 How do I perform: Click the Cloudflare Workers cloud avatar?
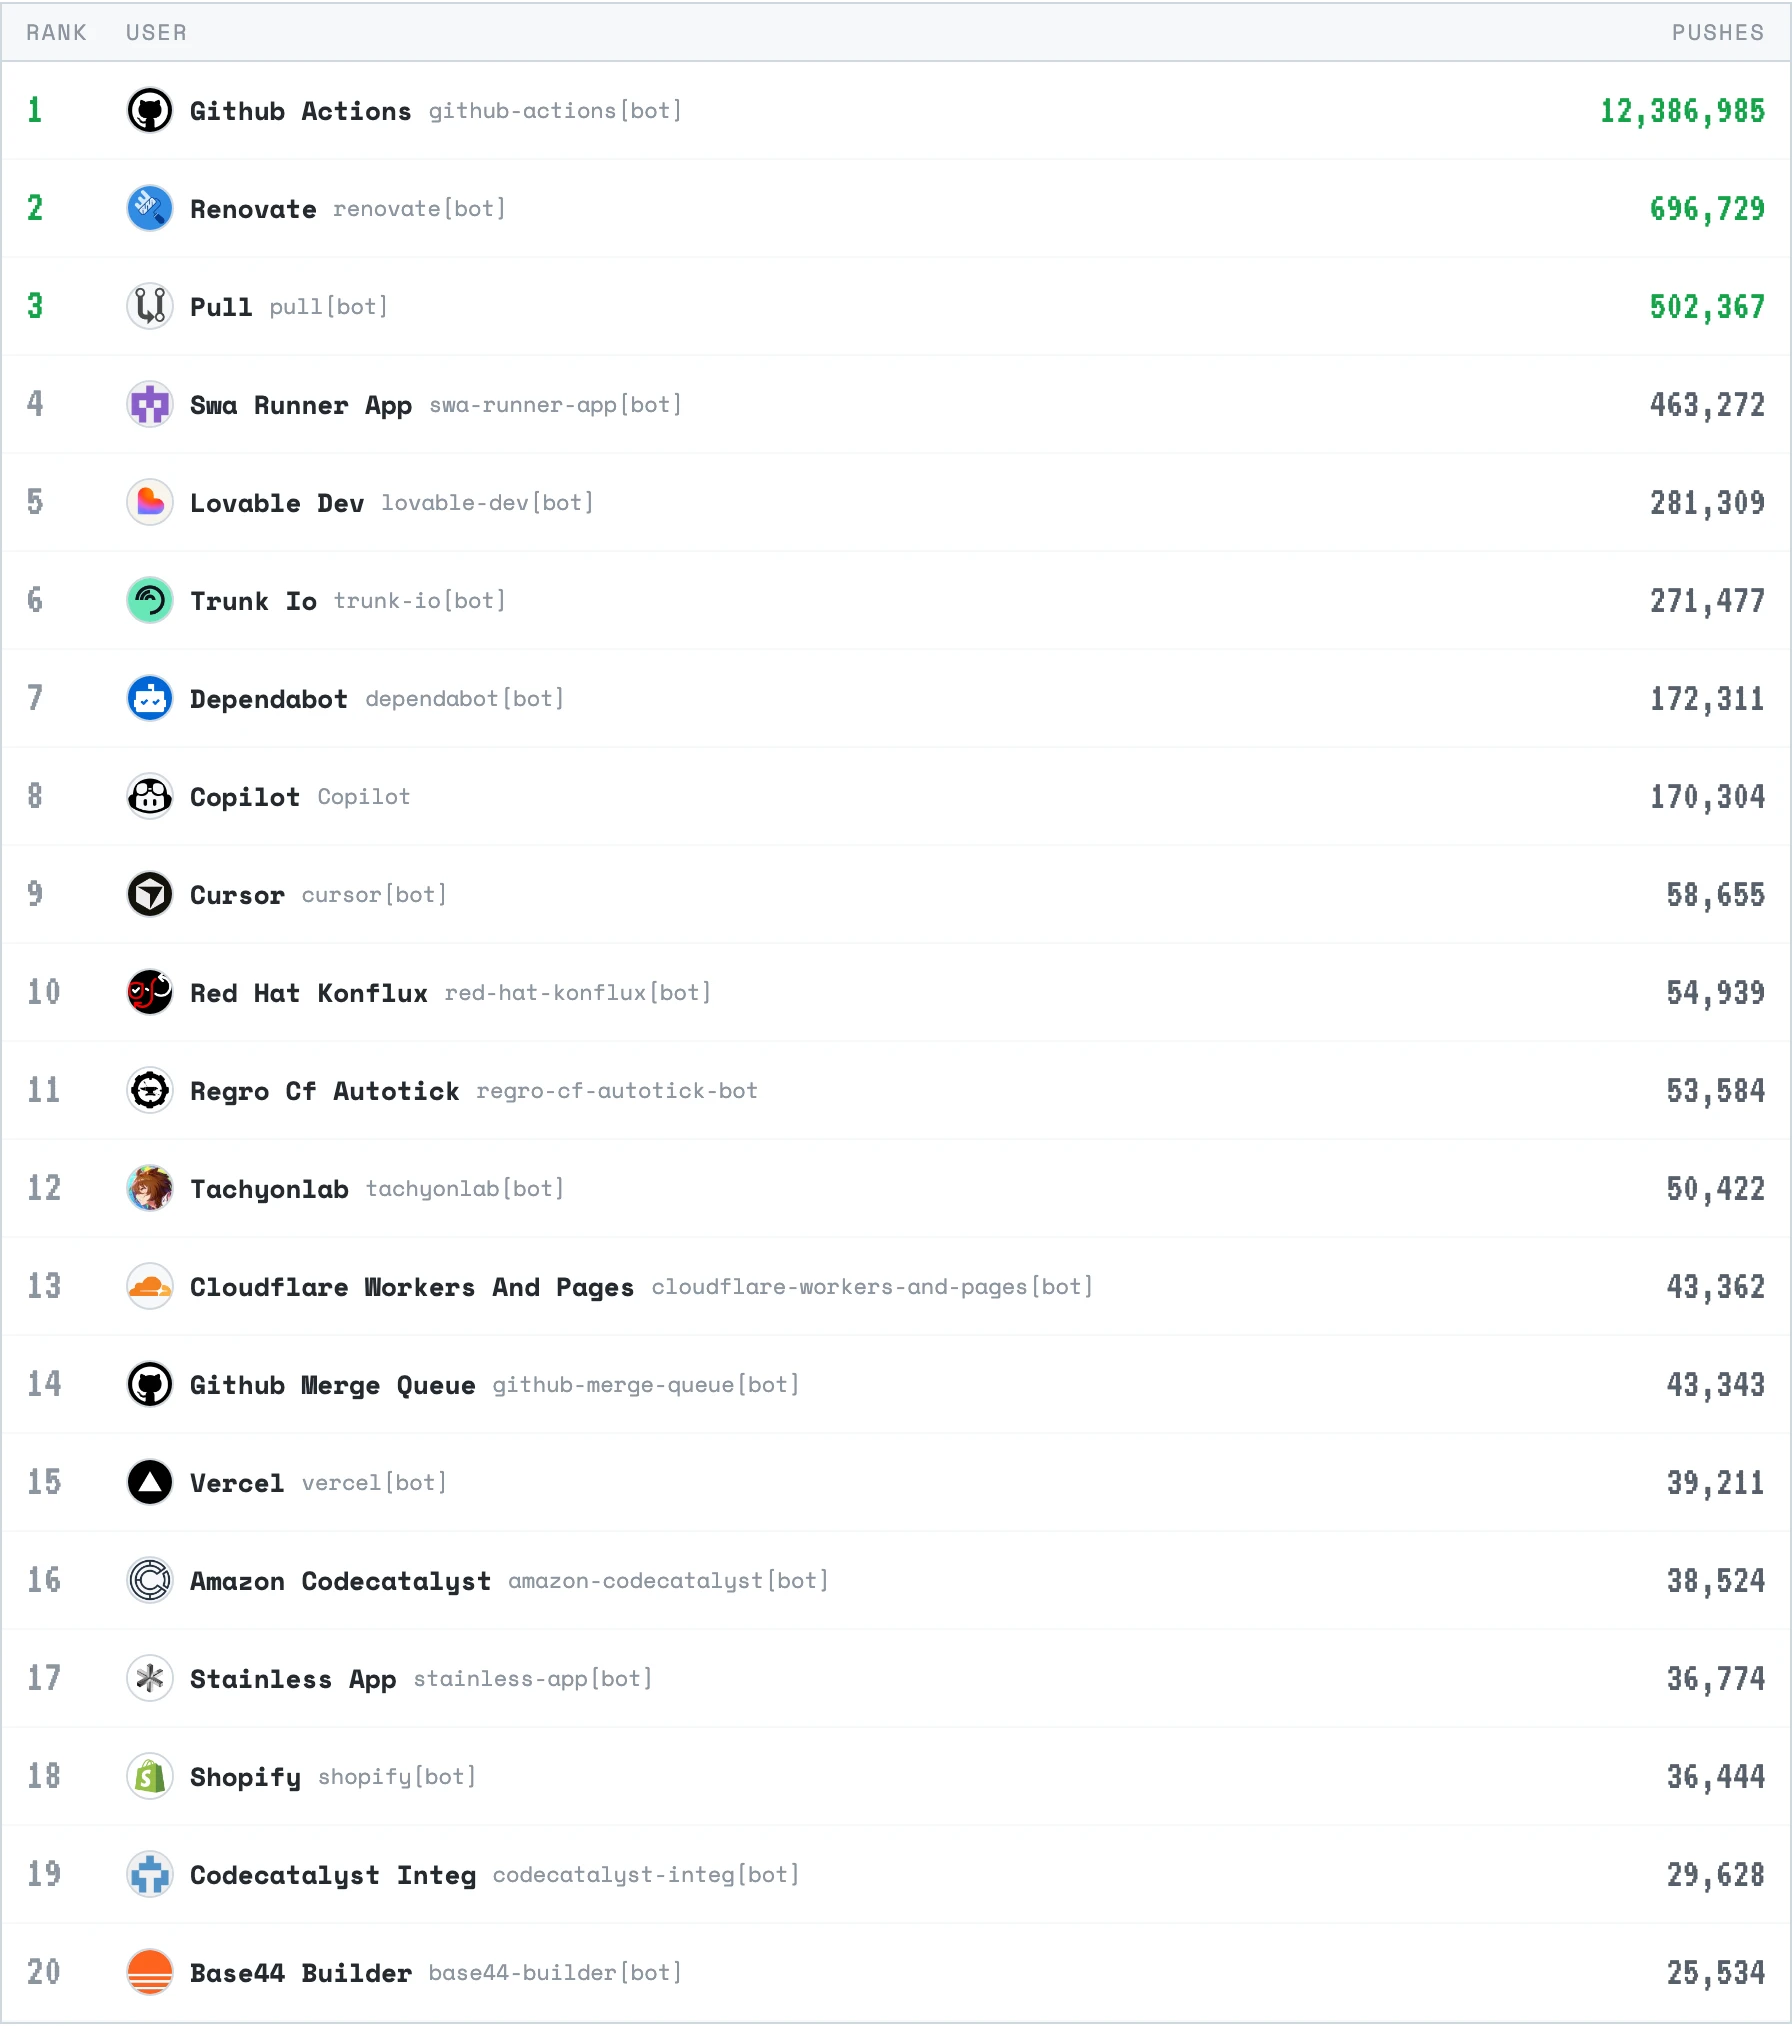150,1286
